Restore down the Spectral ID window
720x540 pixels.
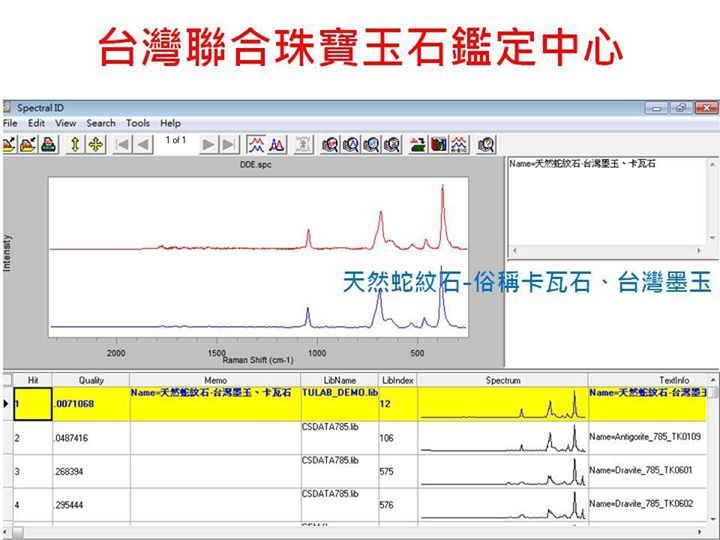681,108
